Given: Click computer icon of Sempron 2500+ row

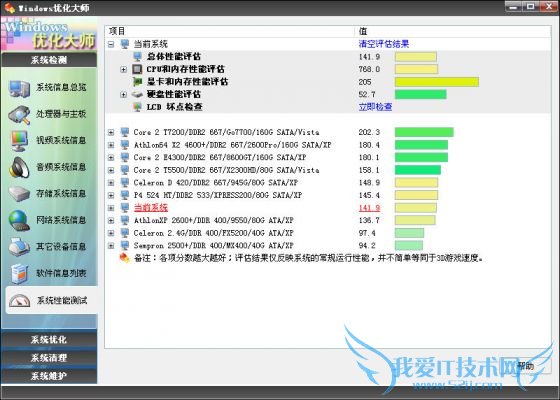Looking at the screenshot, I should [125, 245].
